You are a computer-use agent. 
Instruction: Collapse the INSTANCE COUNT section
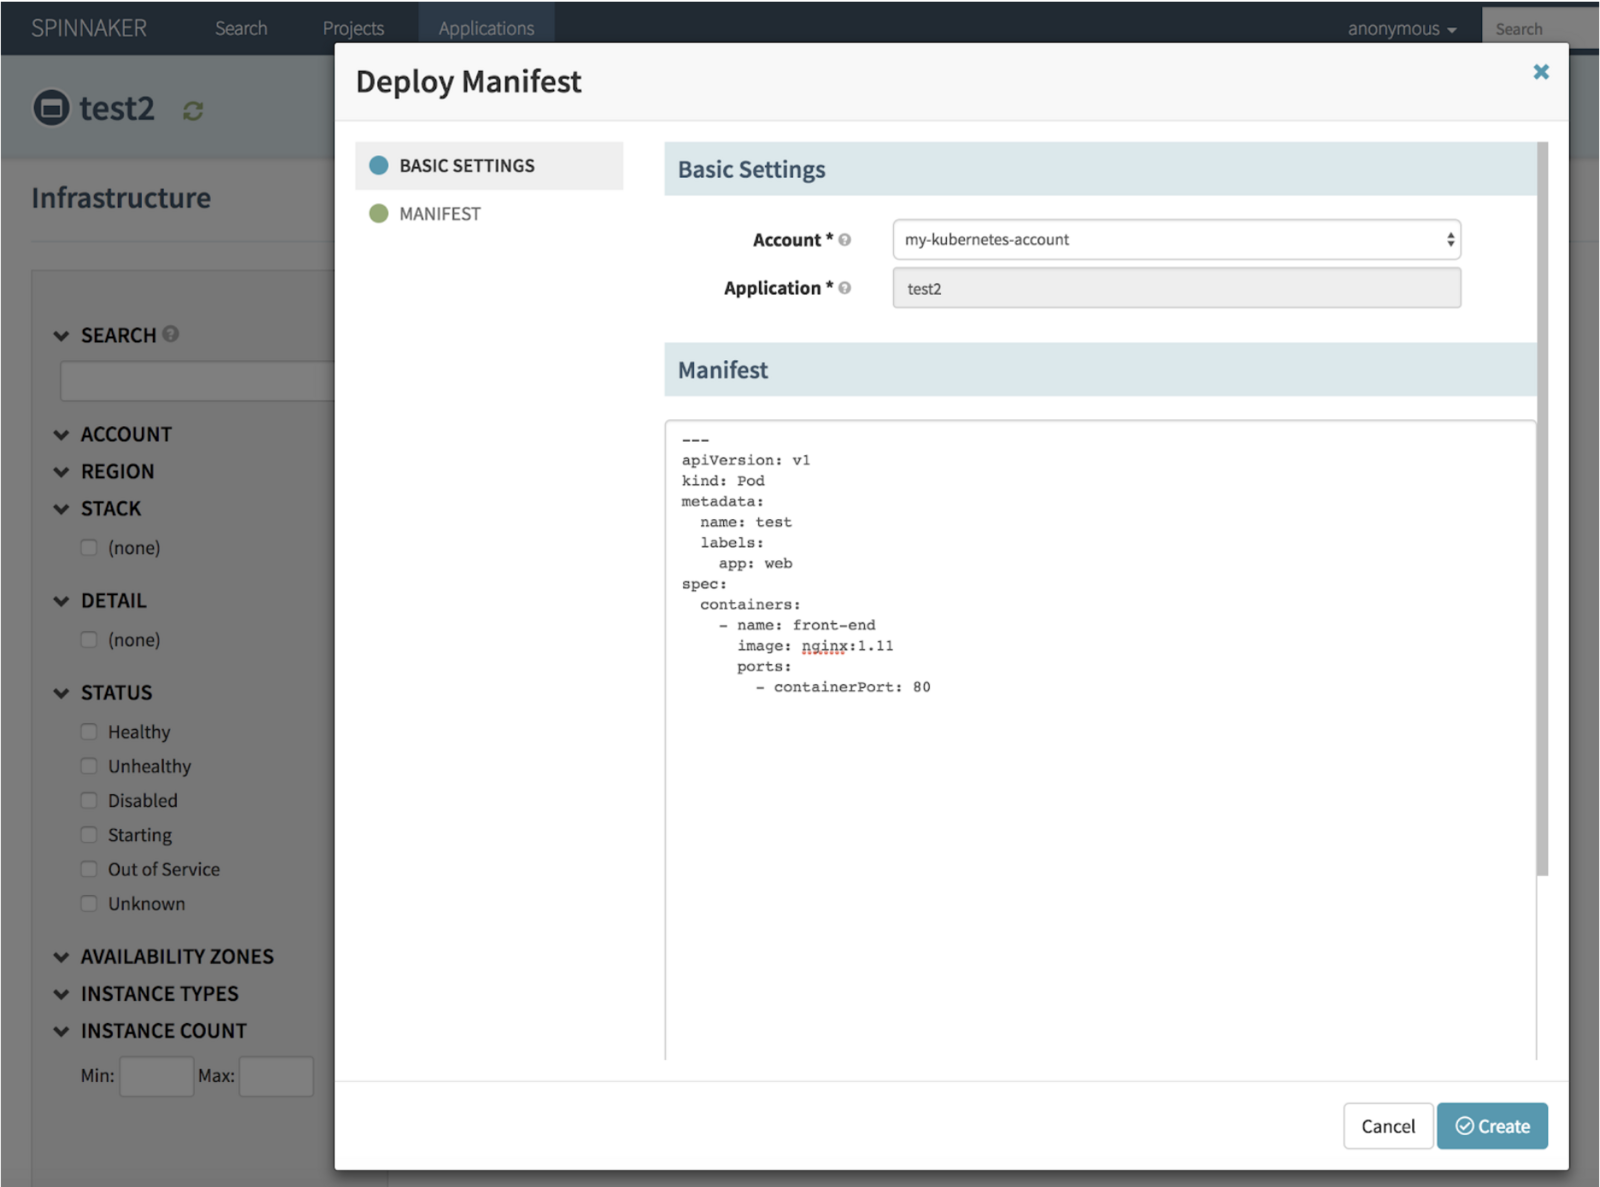point(61,1031)
